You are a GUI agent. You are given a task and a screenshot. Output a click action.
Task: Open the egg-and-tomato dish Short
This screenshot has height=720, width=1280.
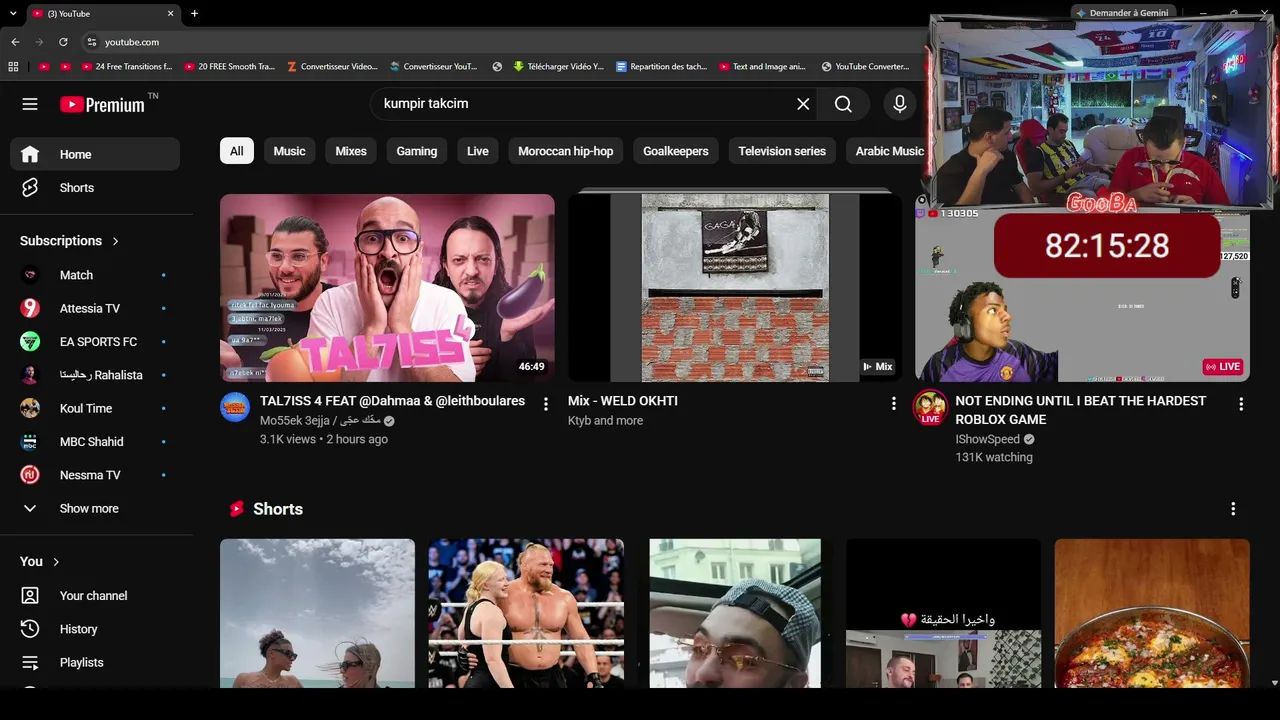pyautogui.click(x=1152, y=613)
